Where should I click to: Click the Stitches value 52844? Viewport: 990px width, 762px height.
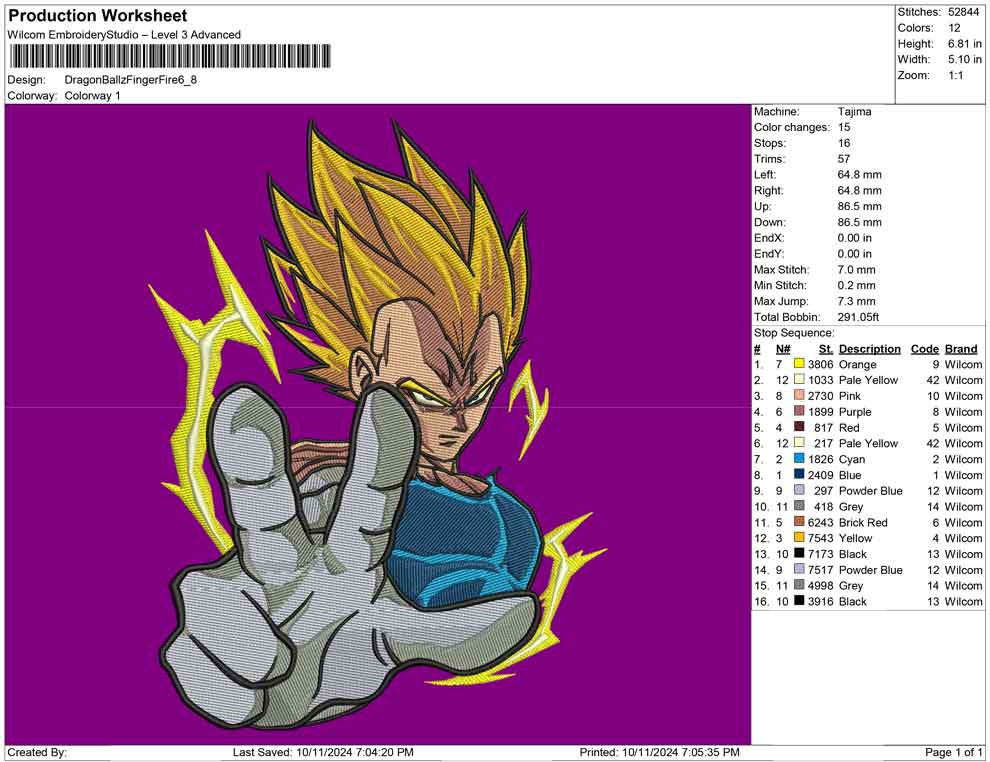coord(964,12)
